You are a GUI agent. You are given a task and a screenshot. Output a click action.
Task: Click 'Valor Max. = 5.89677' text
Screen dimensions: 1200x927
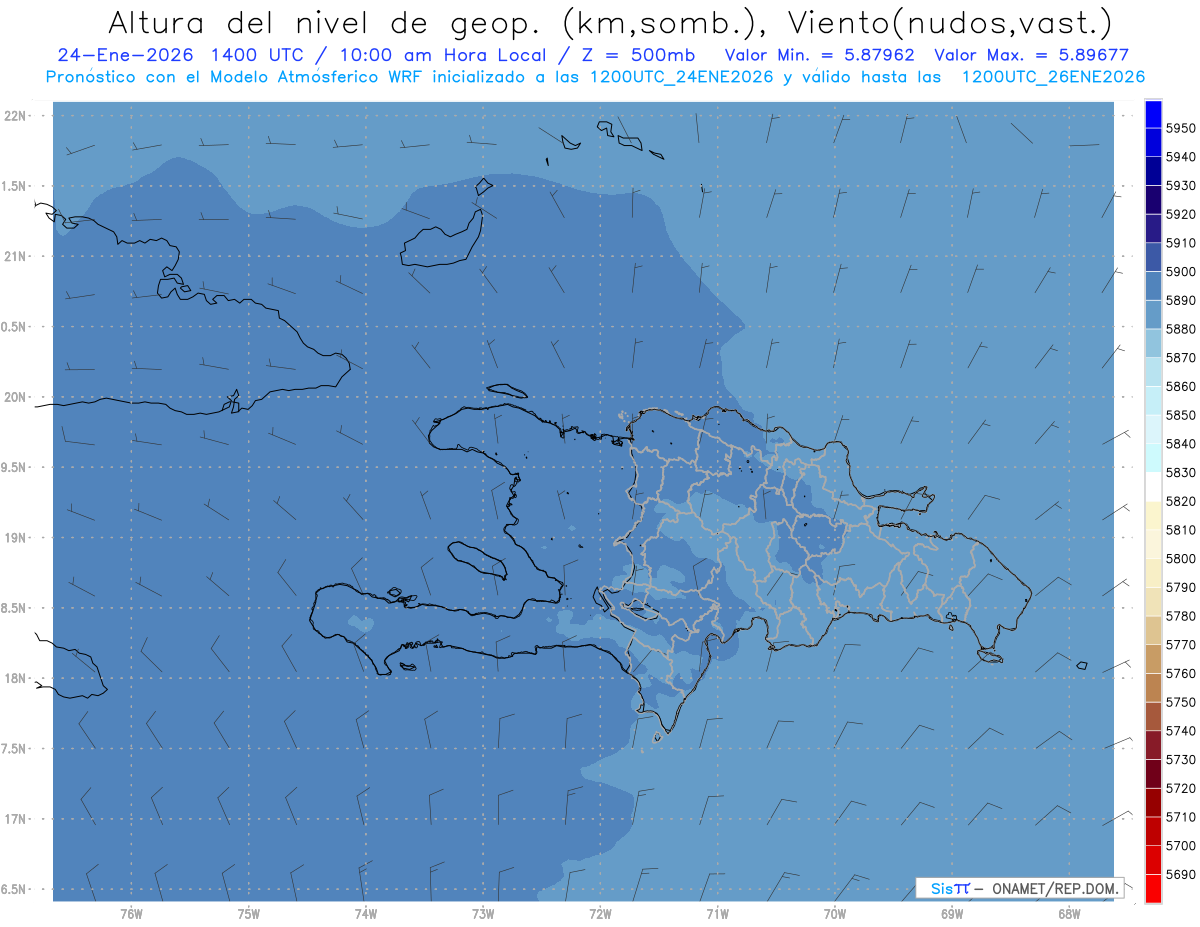pyautogui.click(x=1034, y=56)
